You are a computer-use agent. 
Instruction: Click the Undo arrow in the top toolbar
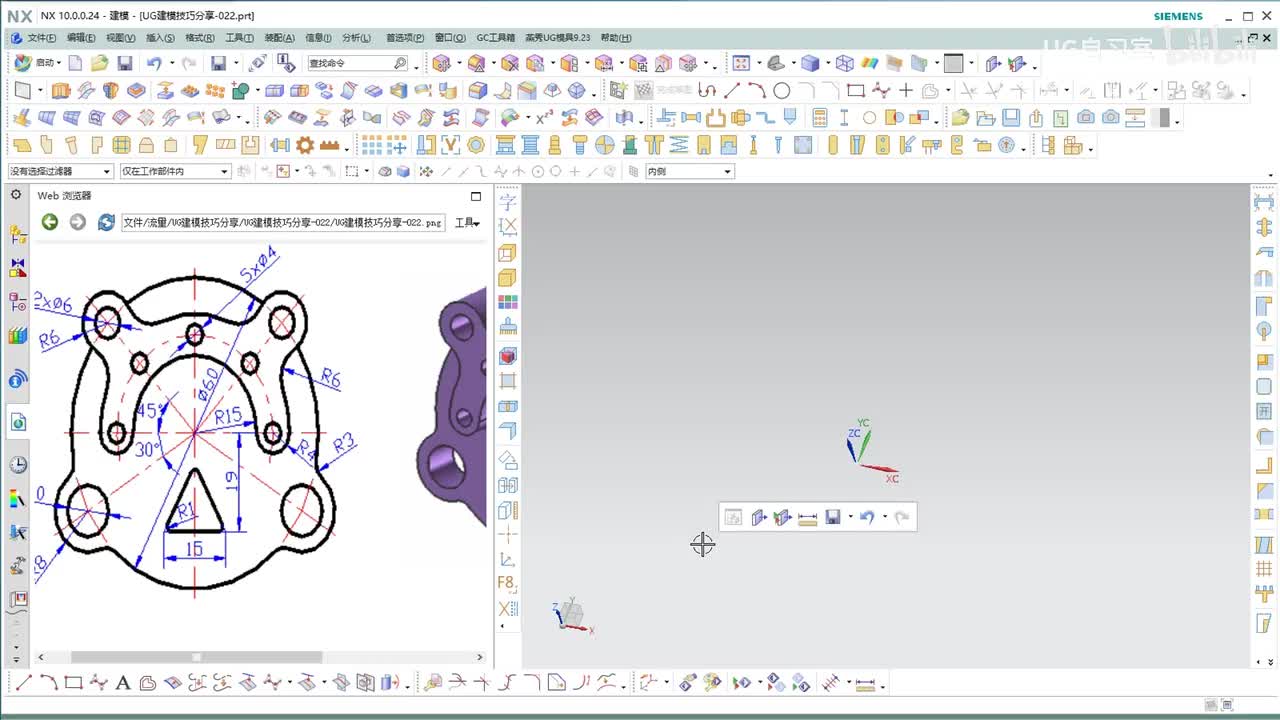click(x=153, y=63)
